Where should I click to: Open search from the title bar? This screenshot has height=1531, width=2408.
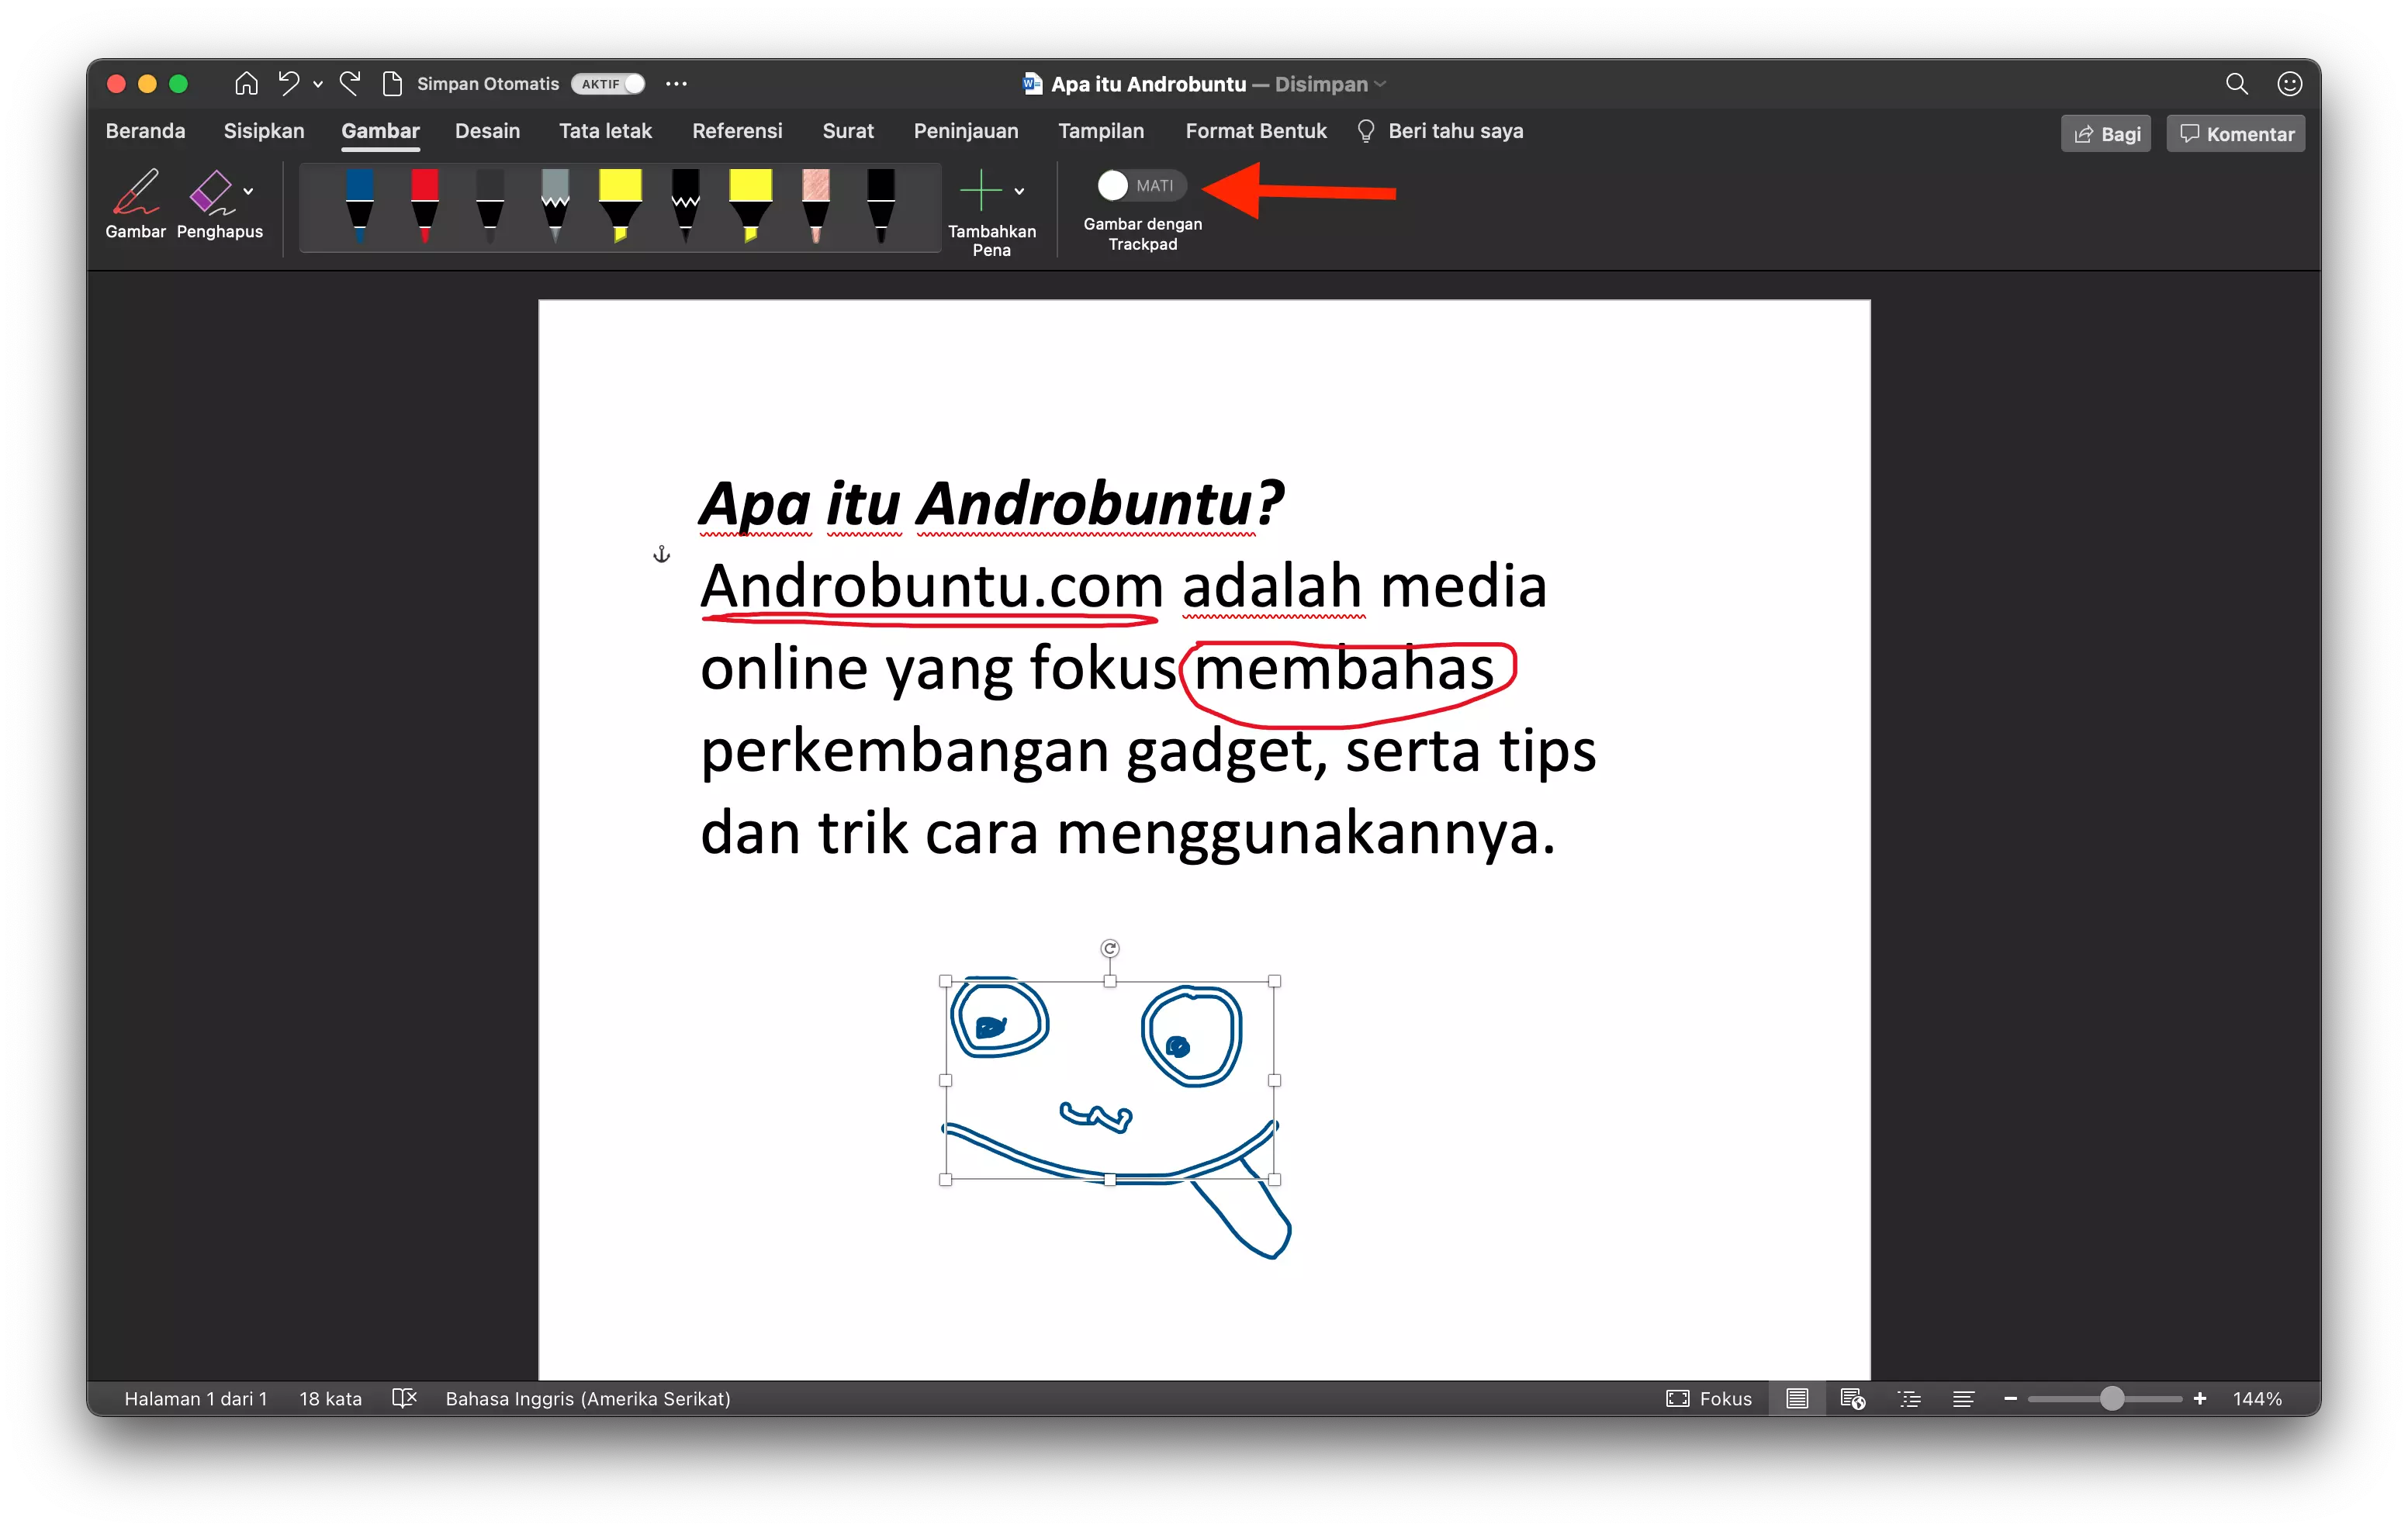coord(2237,83)
